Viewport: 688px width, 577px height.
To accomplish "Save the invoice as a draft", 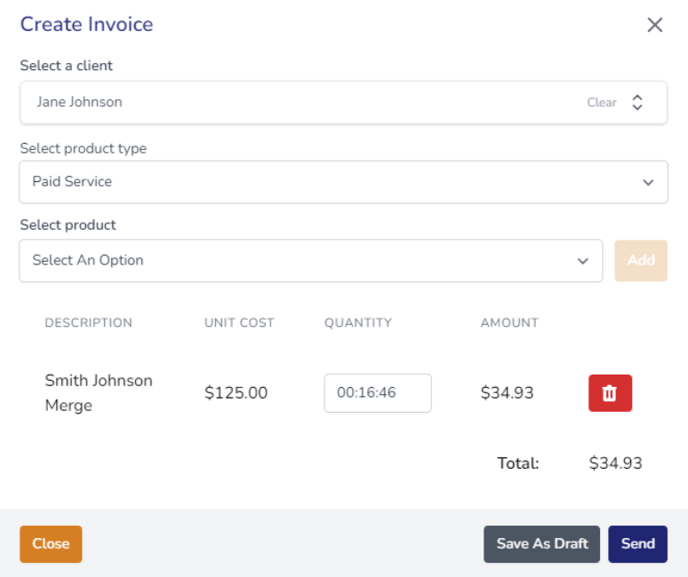I will tap(541, 544).
